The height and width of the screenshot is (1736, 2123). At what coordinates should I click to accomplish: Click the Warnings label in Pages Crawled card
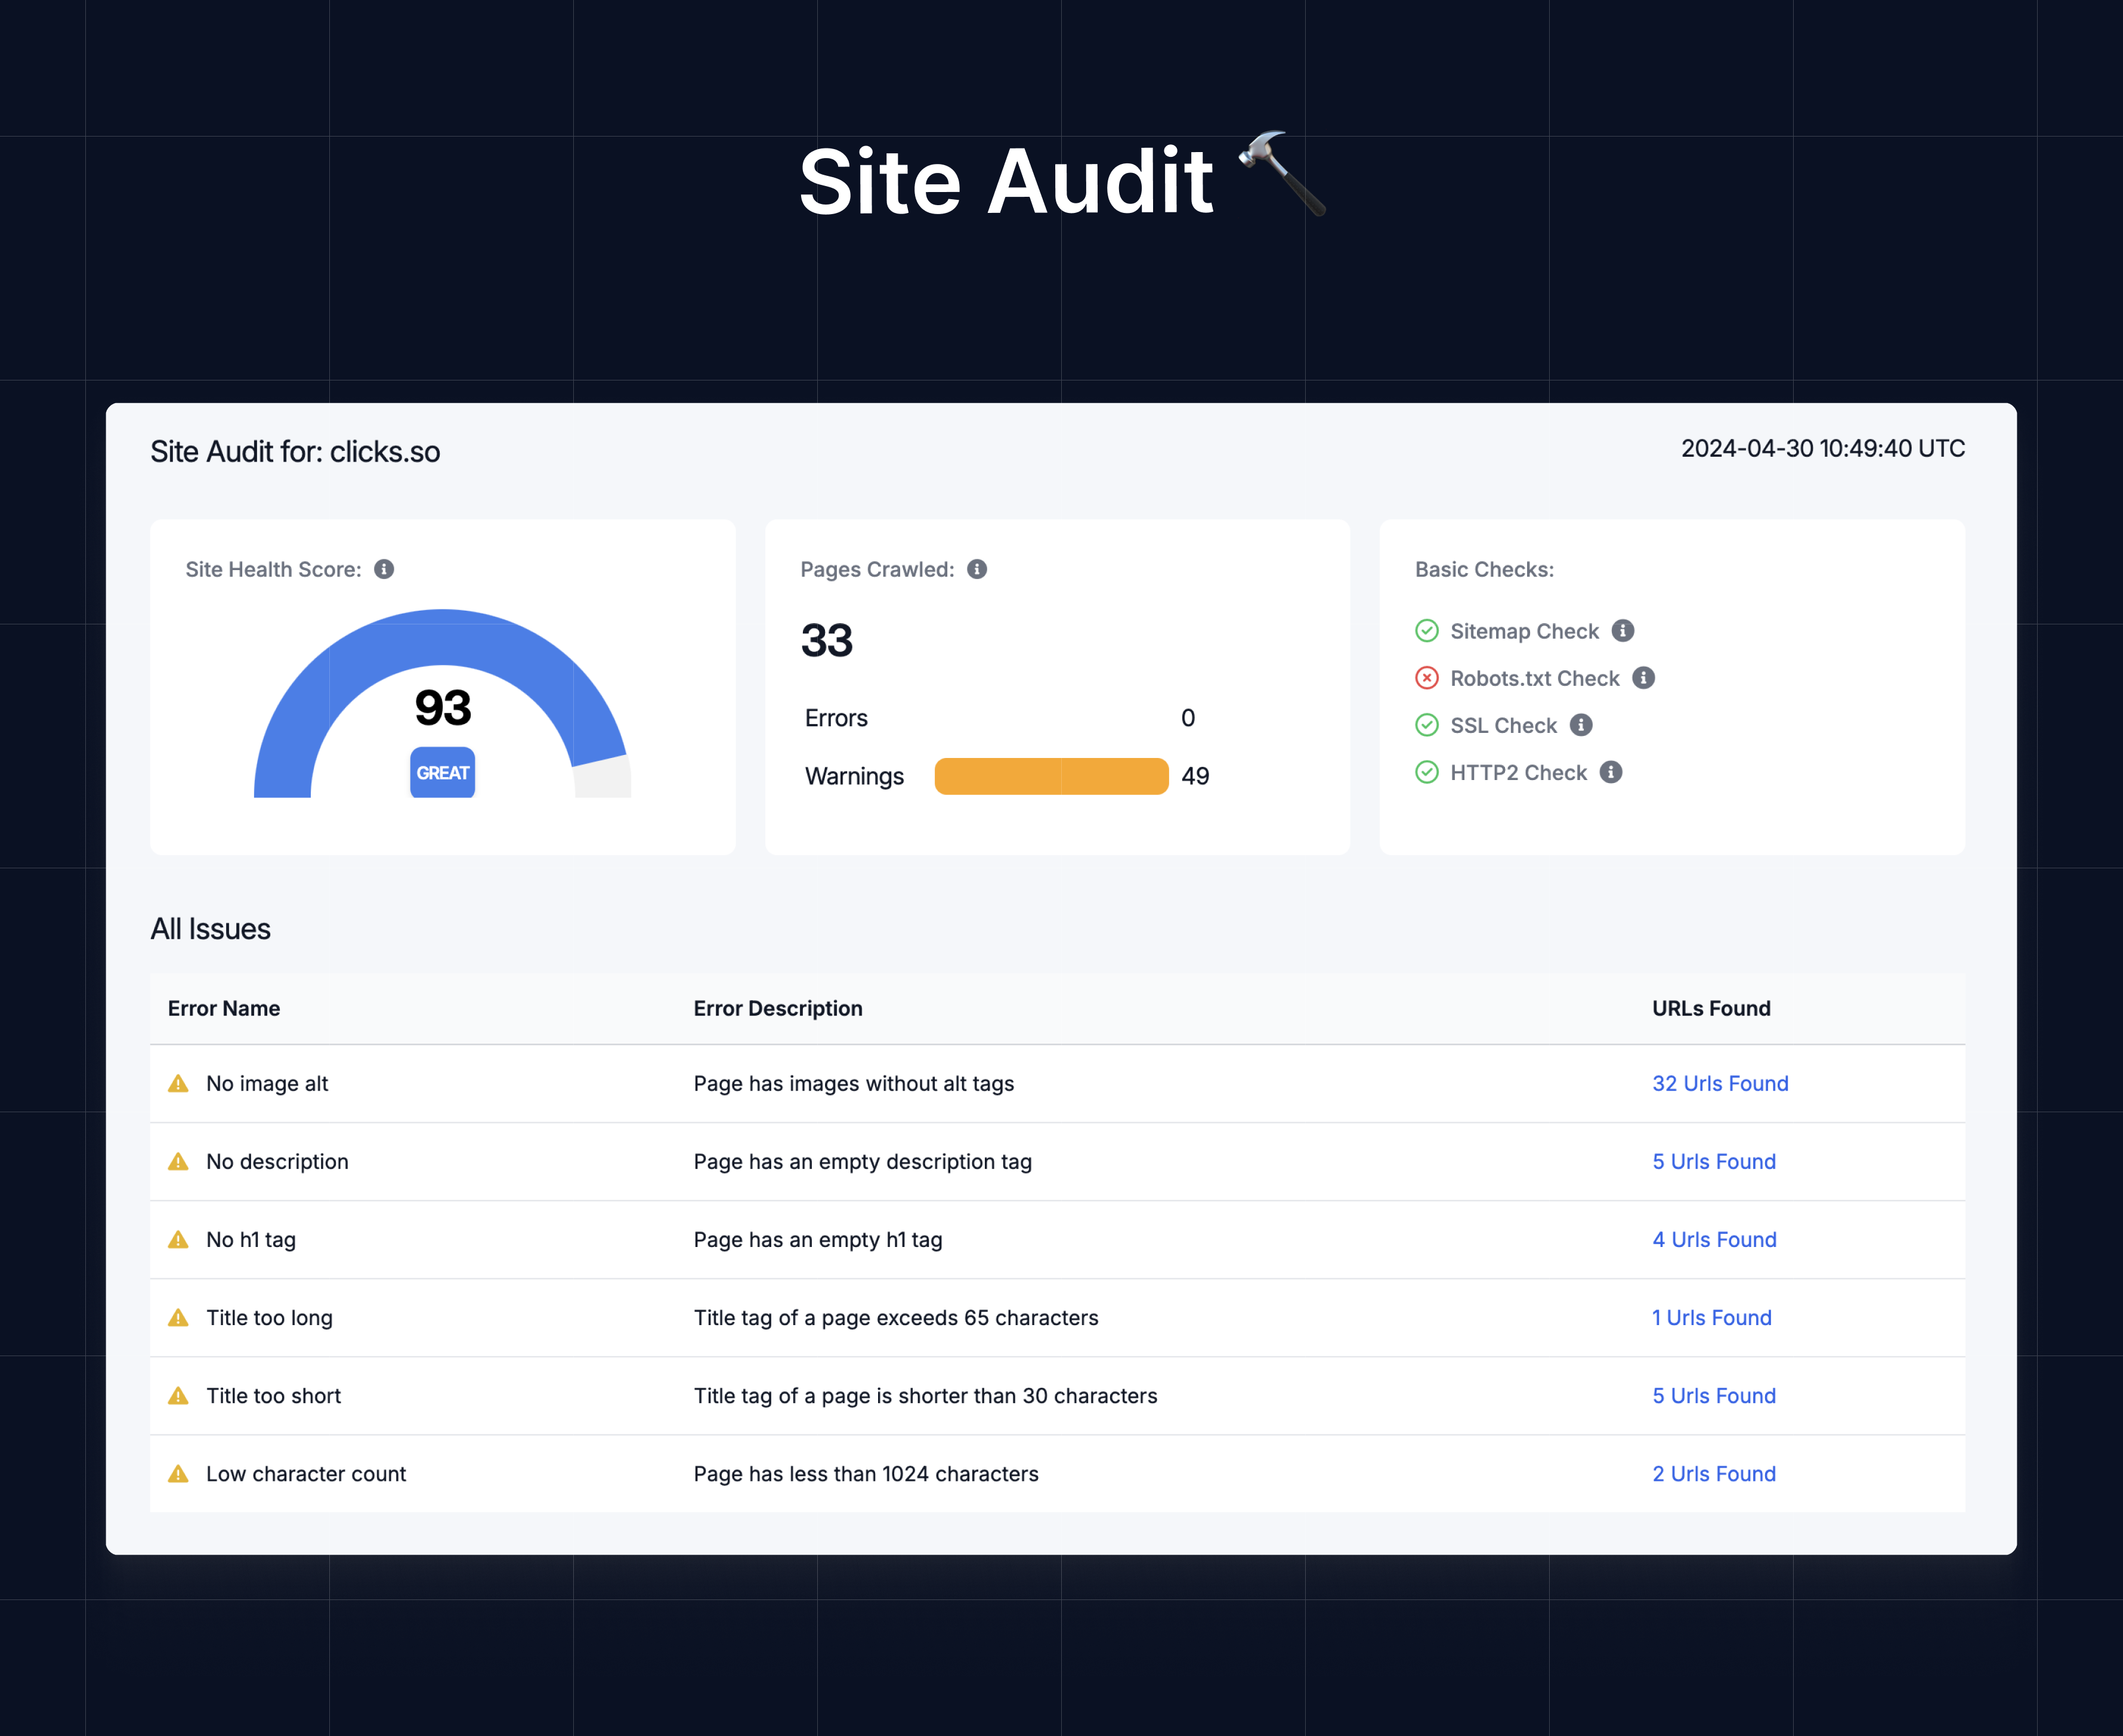click(854, 776)
